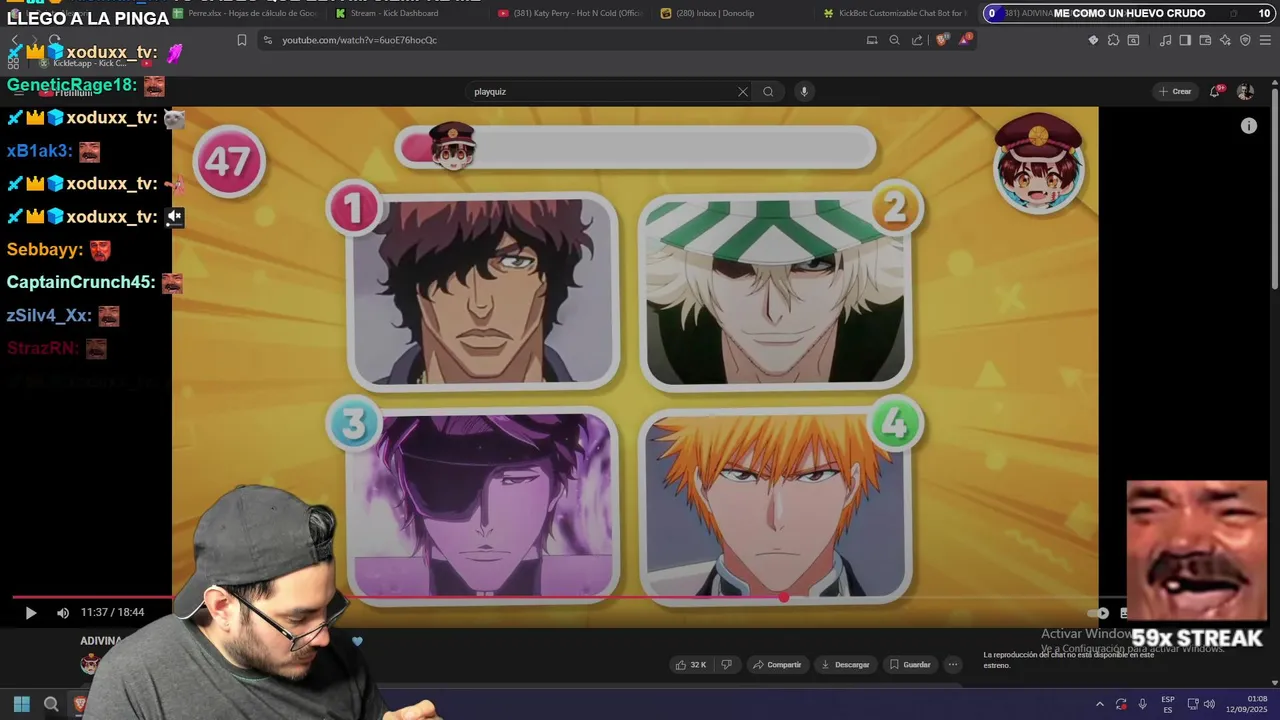The image size is (1280, 720).
Task: Click the microphone icon in system tray
Action: [1143, 704]
